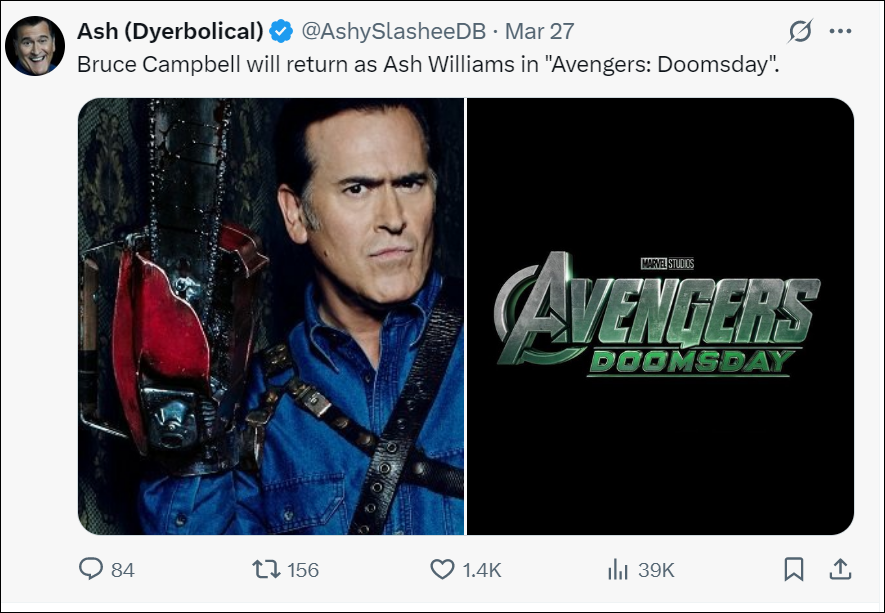Screen dimensions: 885x613
Task: Open the chainsaw Ash Williams photo
Action: pos(271,316)
